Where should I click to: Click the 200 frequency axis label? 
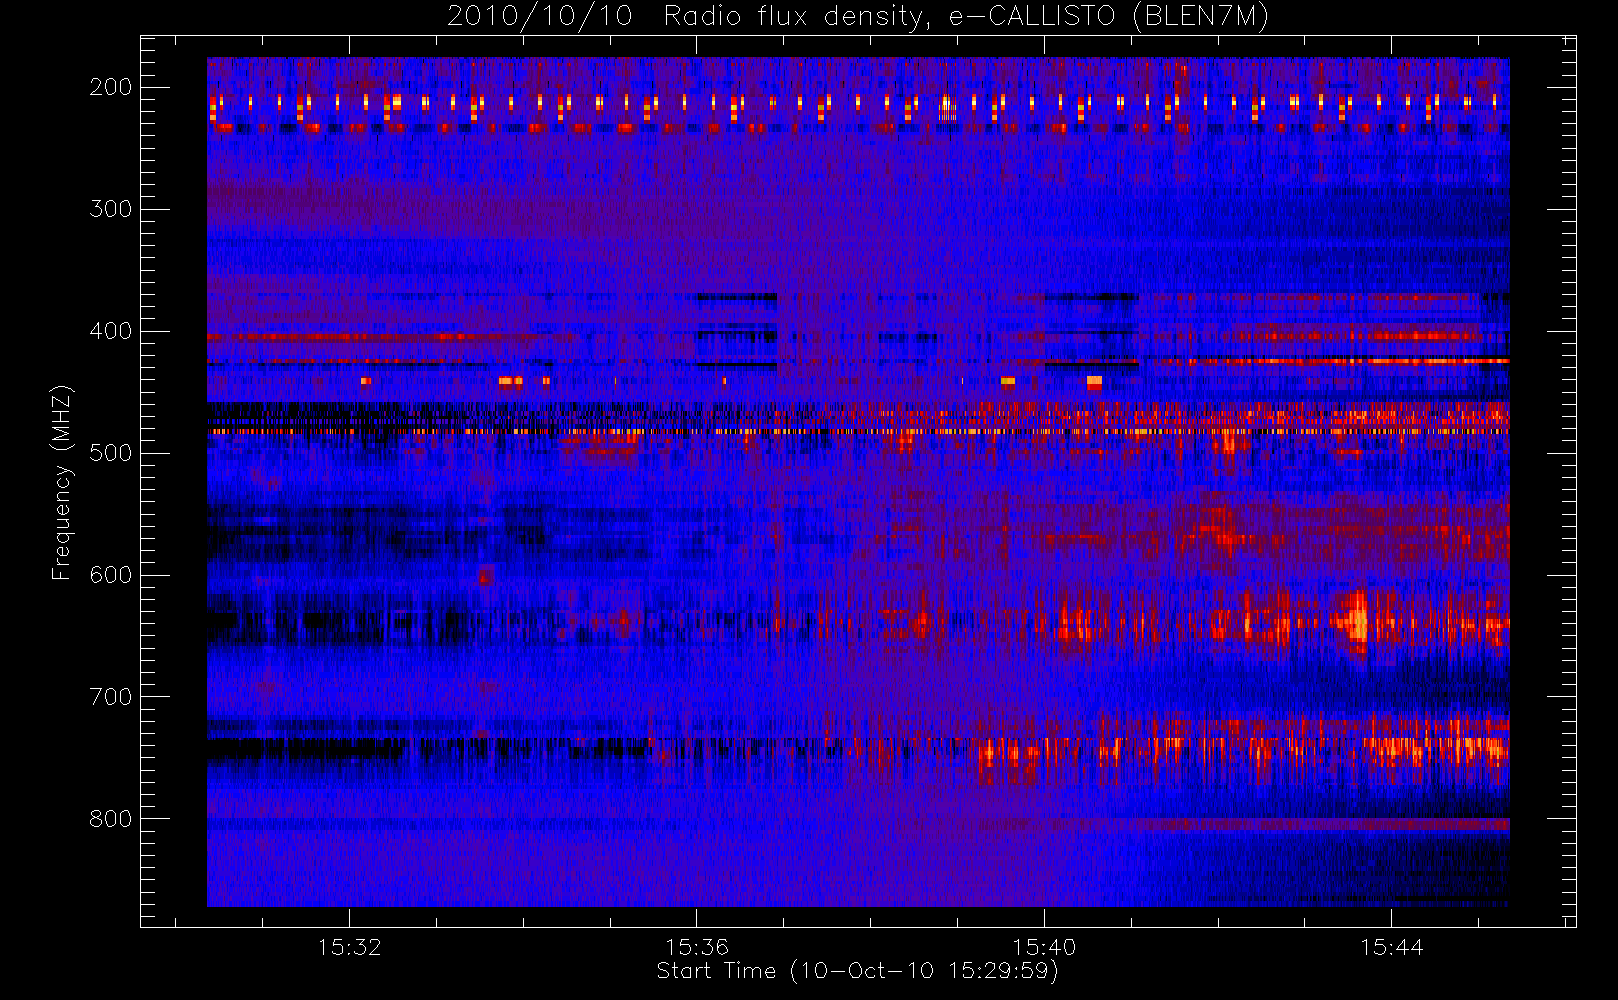tap(110, 87)
